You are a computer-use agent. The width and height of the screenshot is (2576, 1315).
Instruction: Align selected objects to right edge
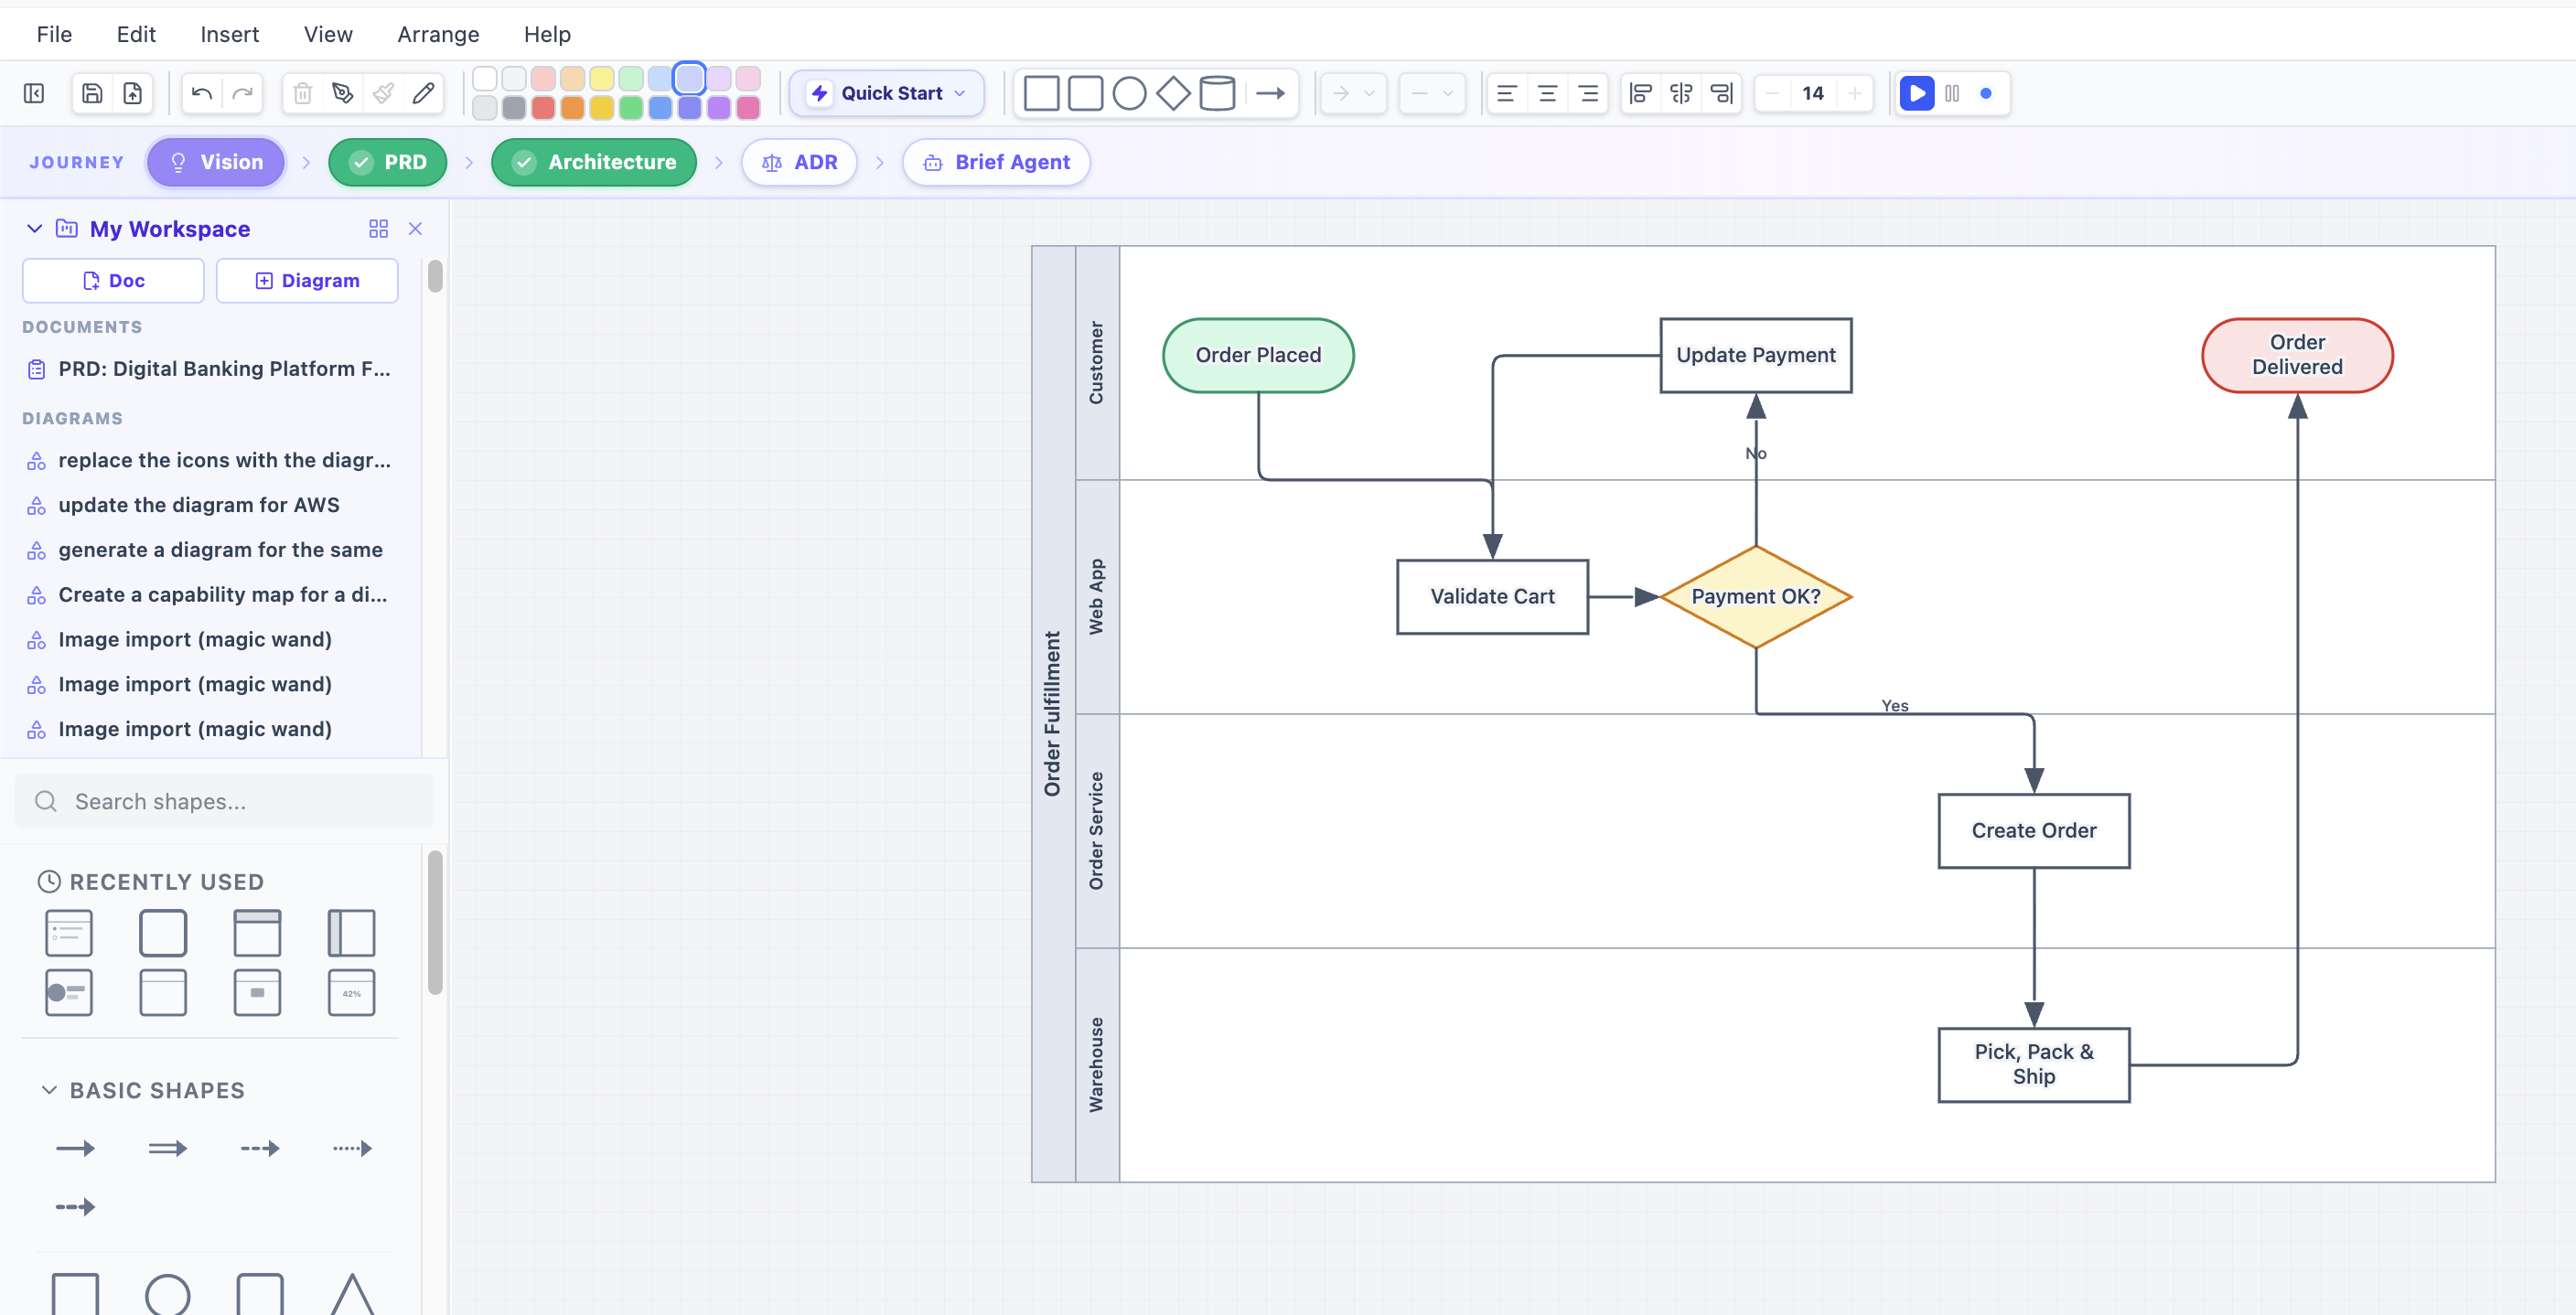coord(1721,93)
